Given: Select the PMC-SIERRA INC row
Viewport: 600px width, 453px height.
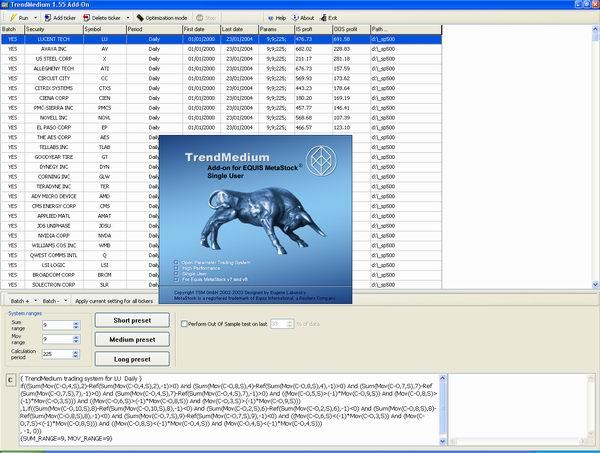Looking at the screenshot, I should coord(221,108).
